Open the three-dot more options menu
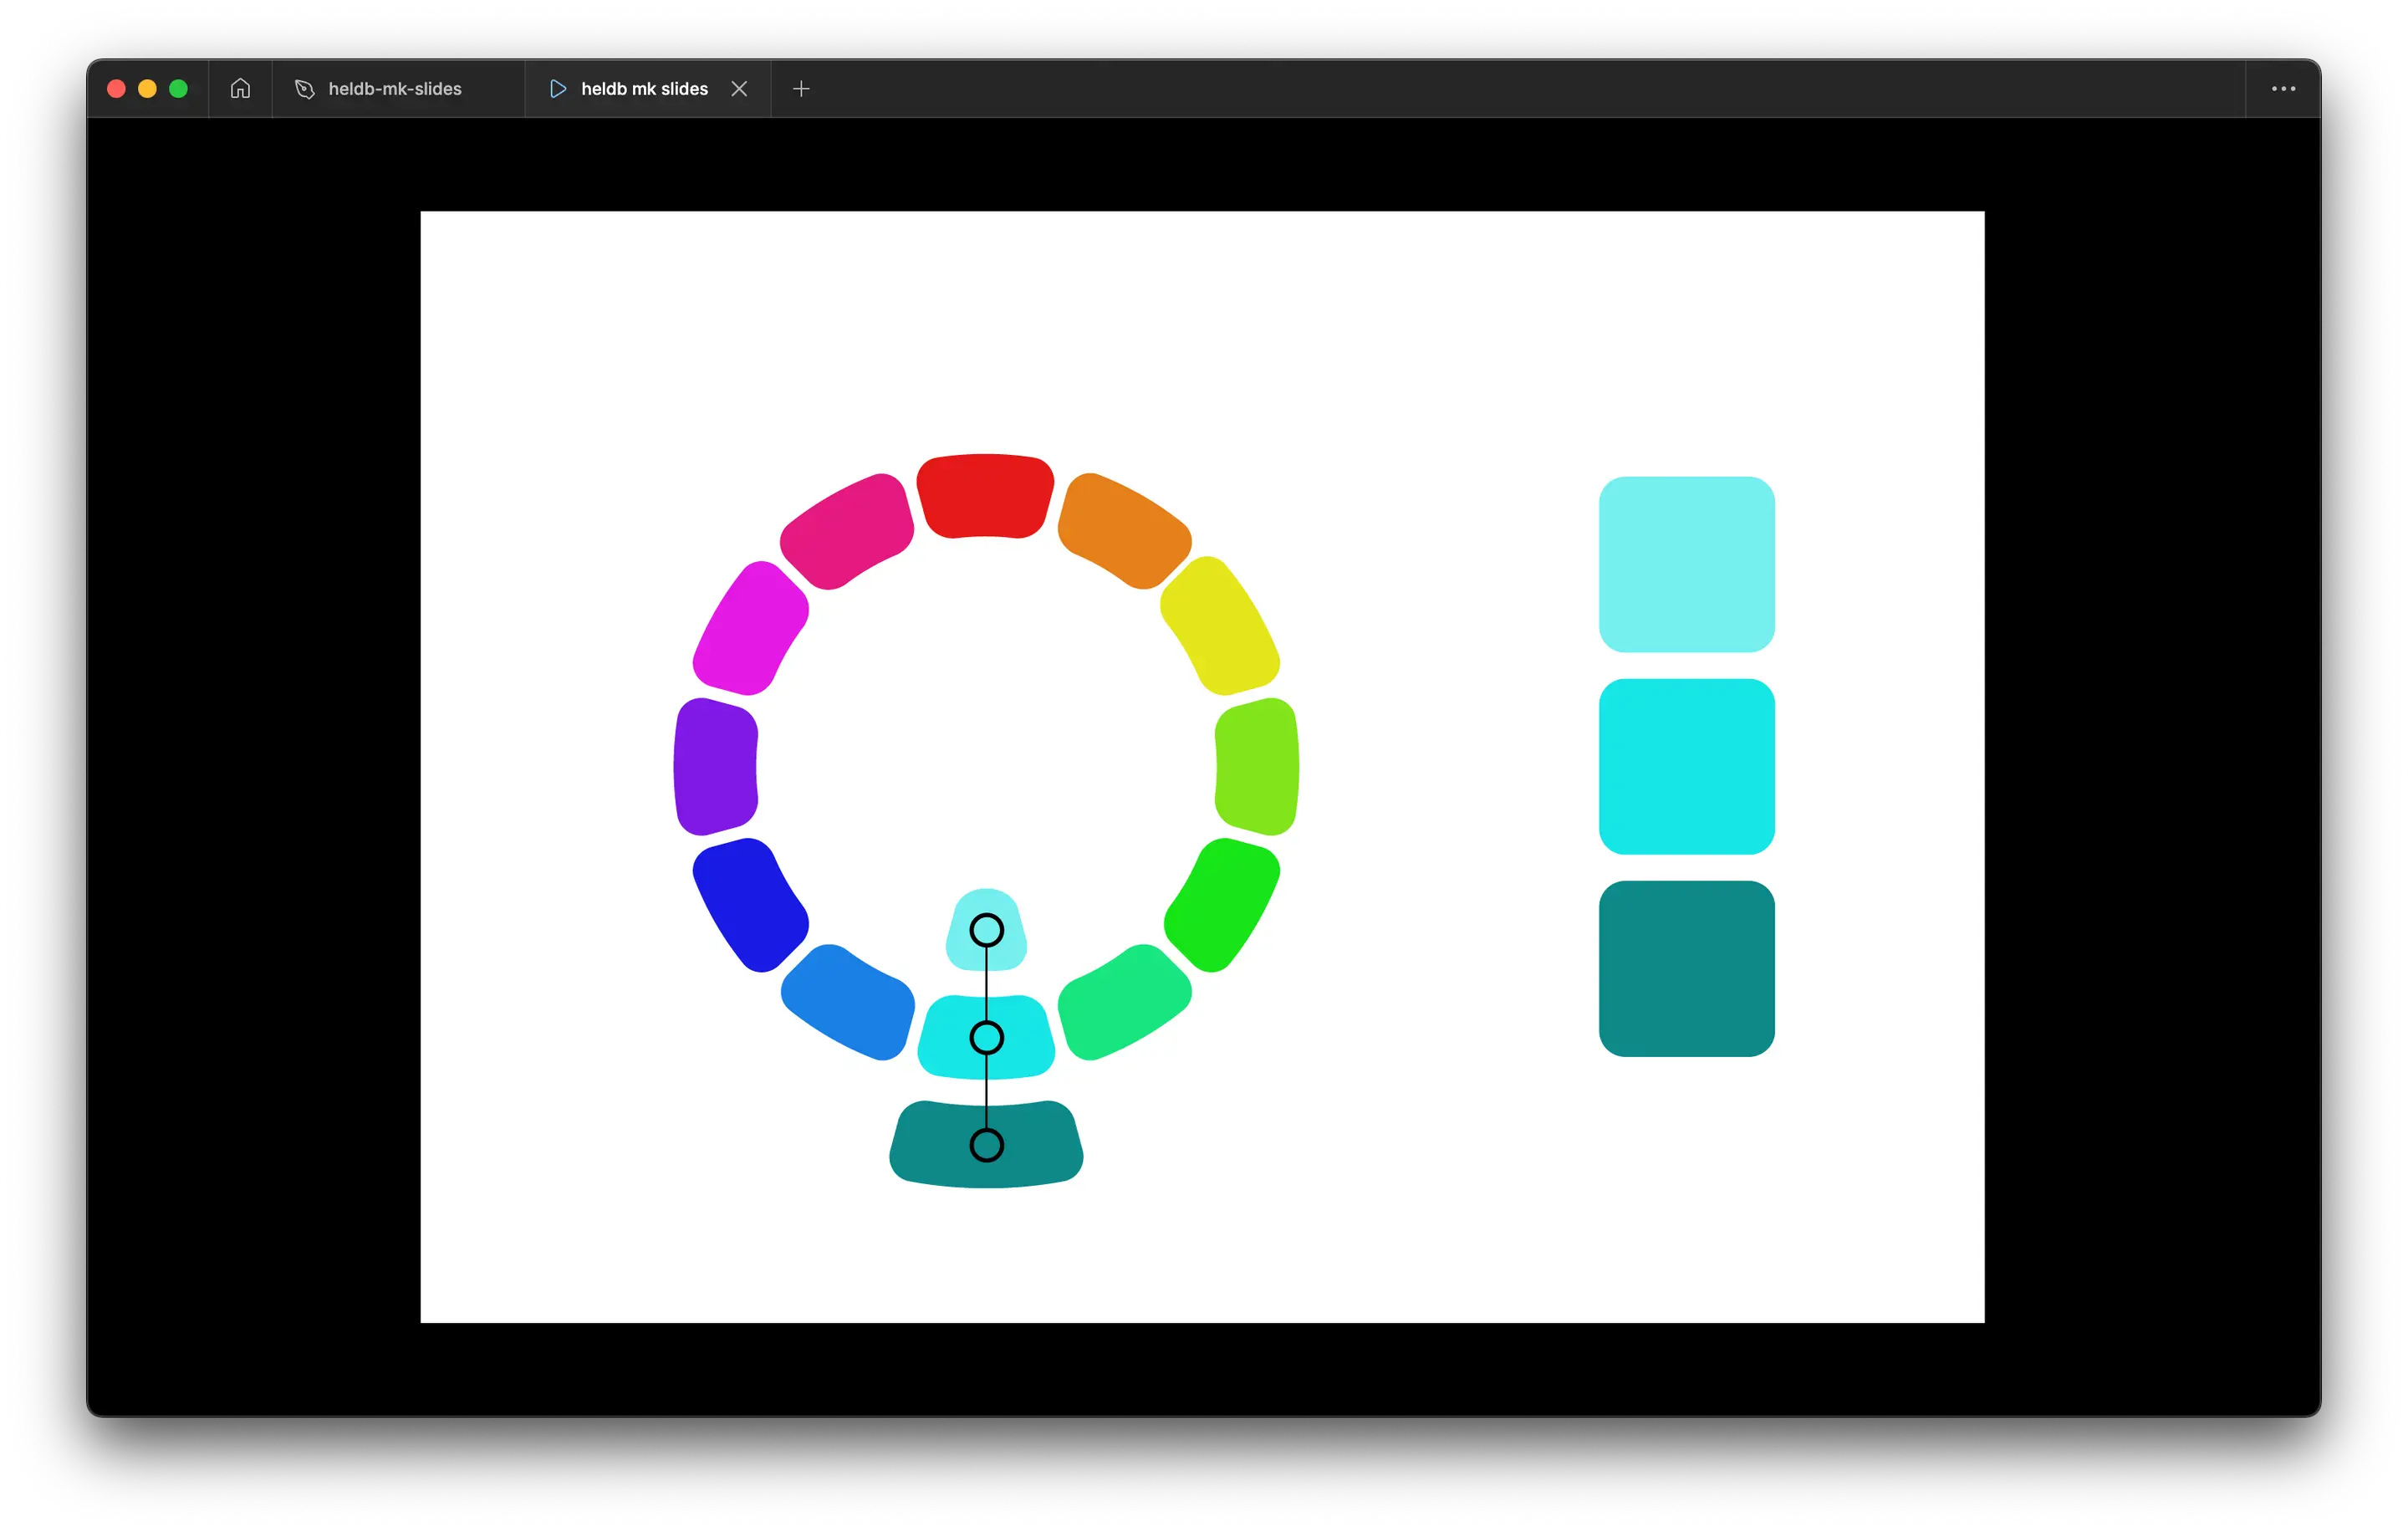 pos(2283,89)
